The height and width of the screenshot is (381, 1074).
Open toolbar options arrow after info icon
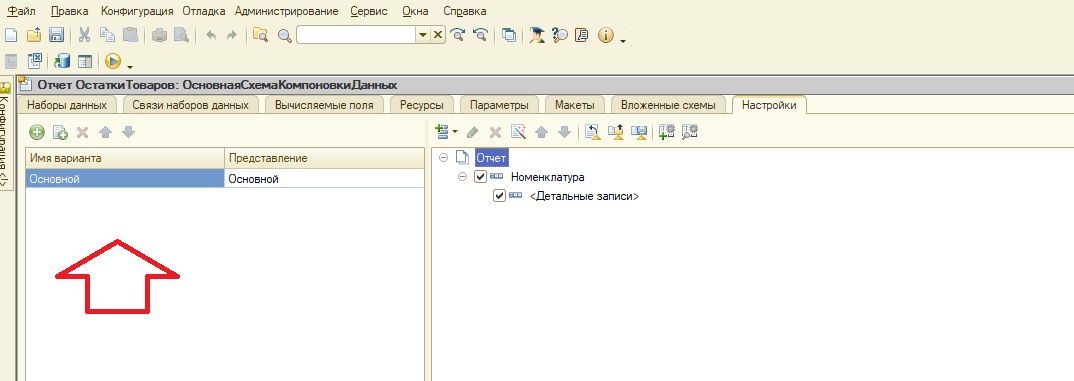point(623,41)
